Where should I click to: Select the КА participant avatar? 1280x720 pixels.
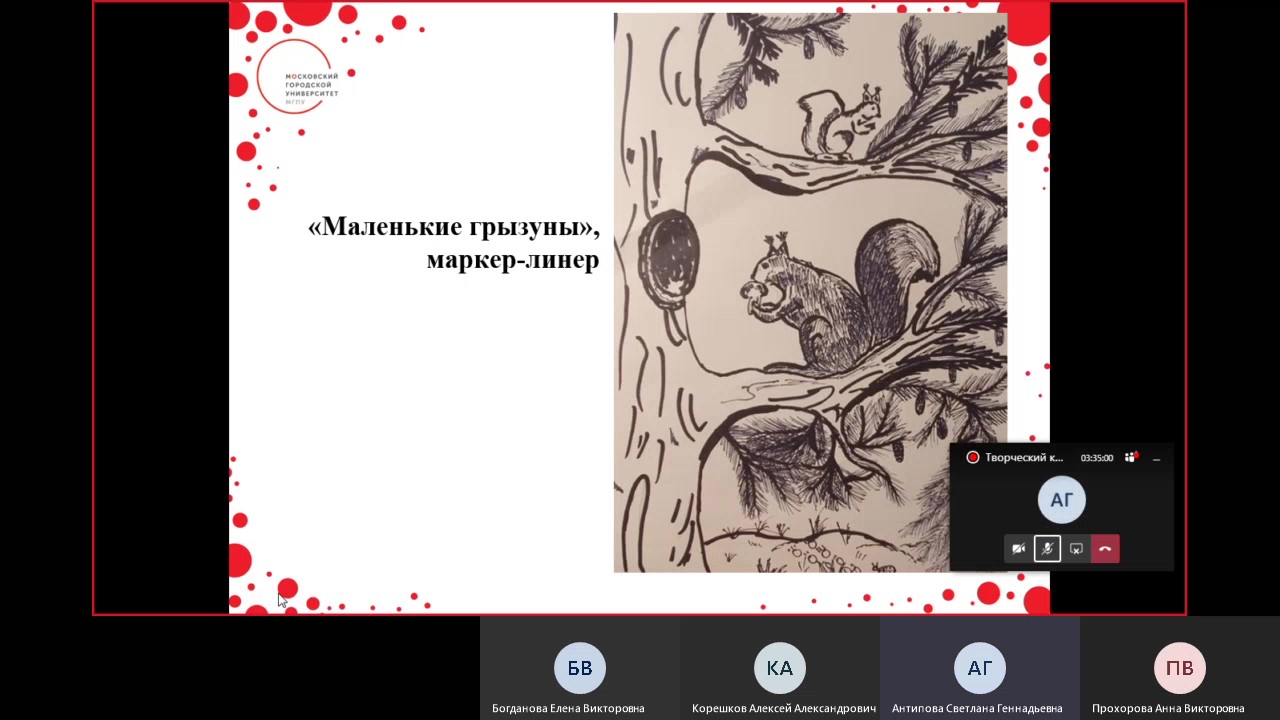click(x=780, y=668)
